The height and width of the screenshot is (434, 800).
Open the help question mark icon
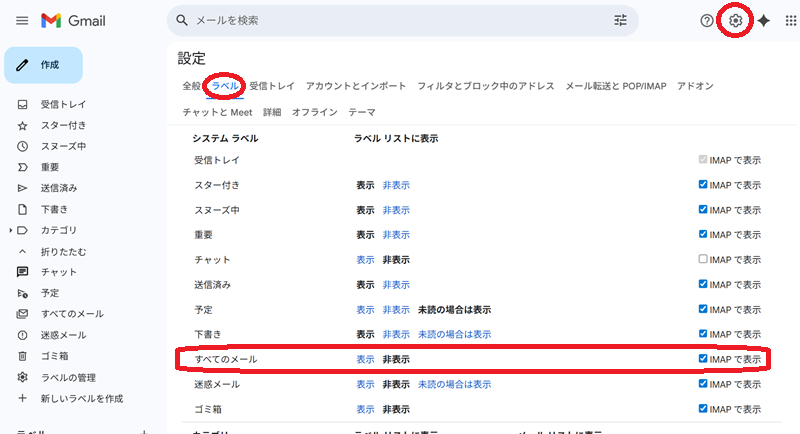[x=707, y=20]
